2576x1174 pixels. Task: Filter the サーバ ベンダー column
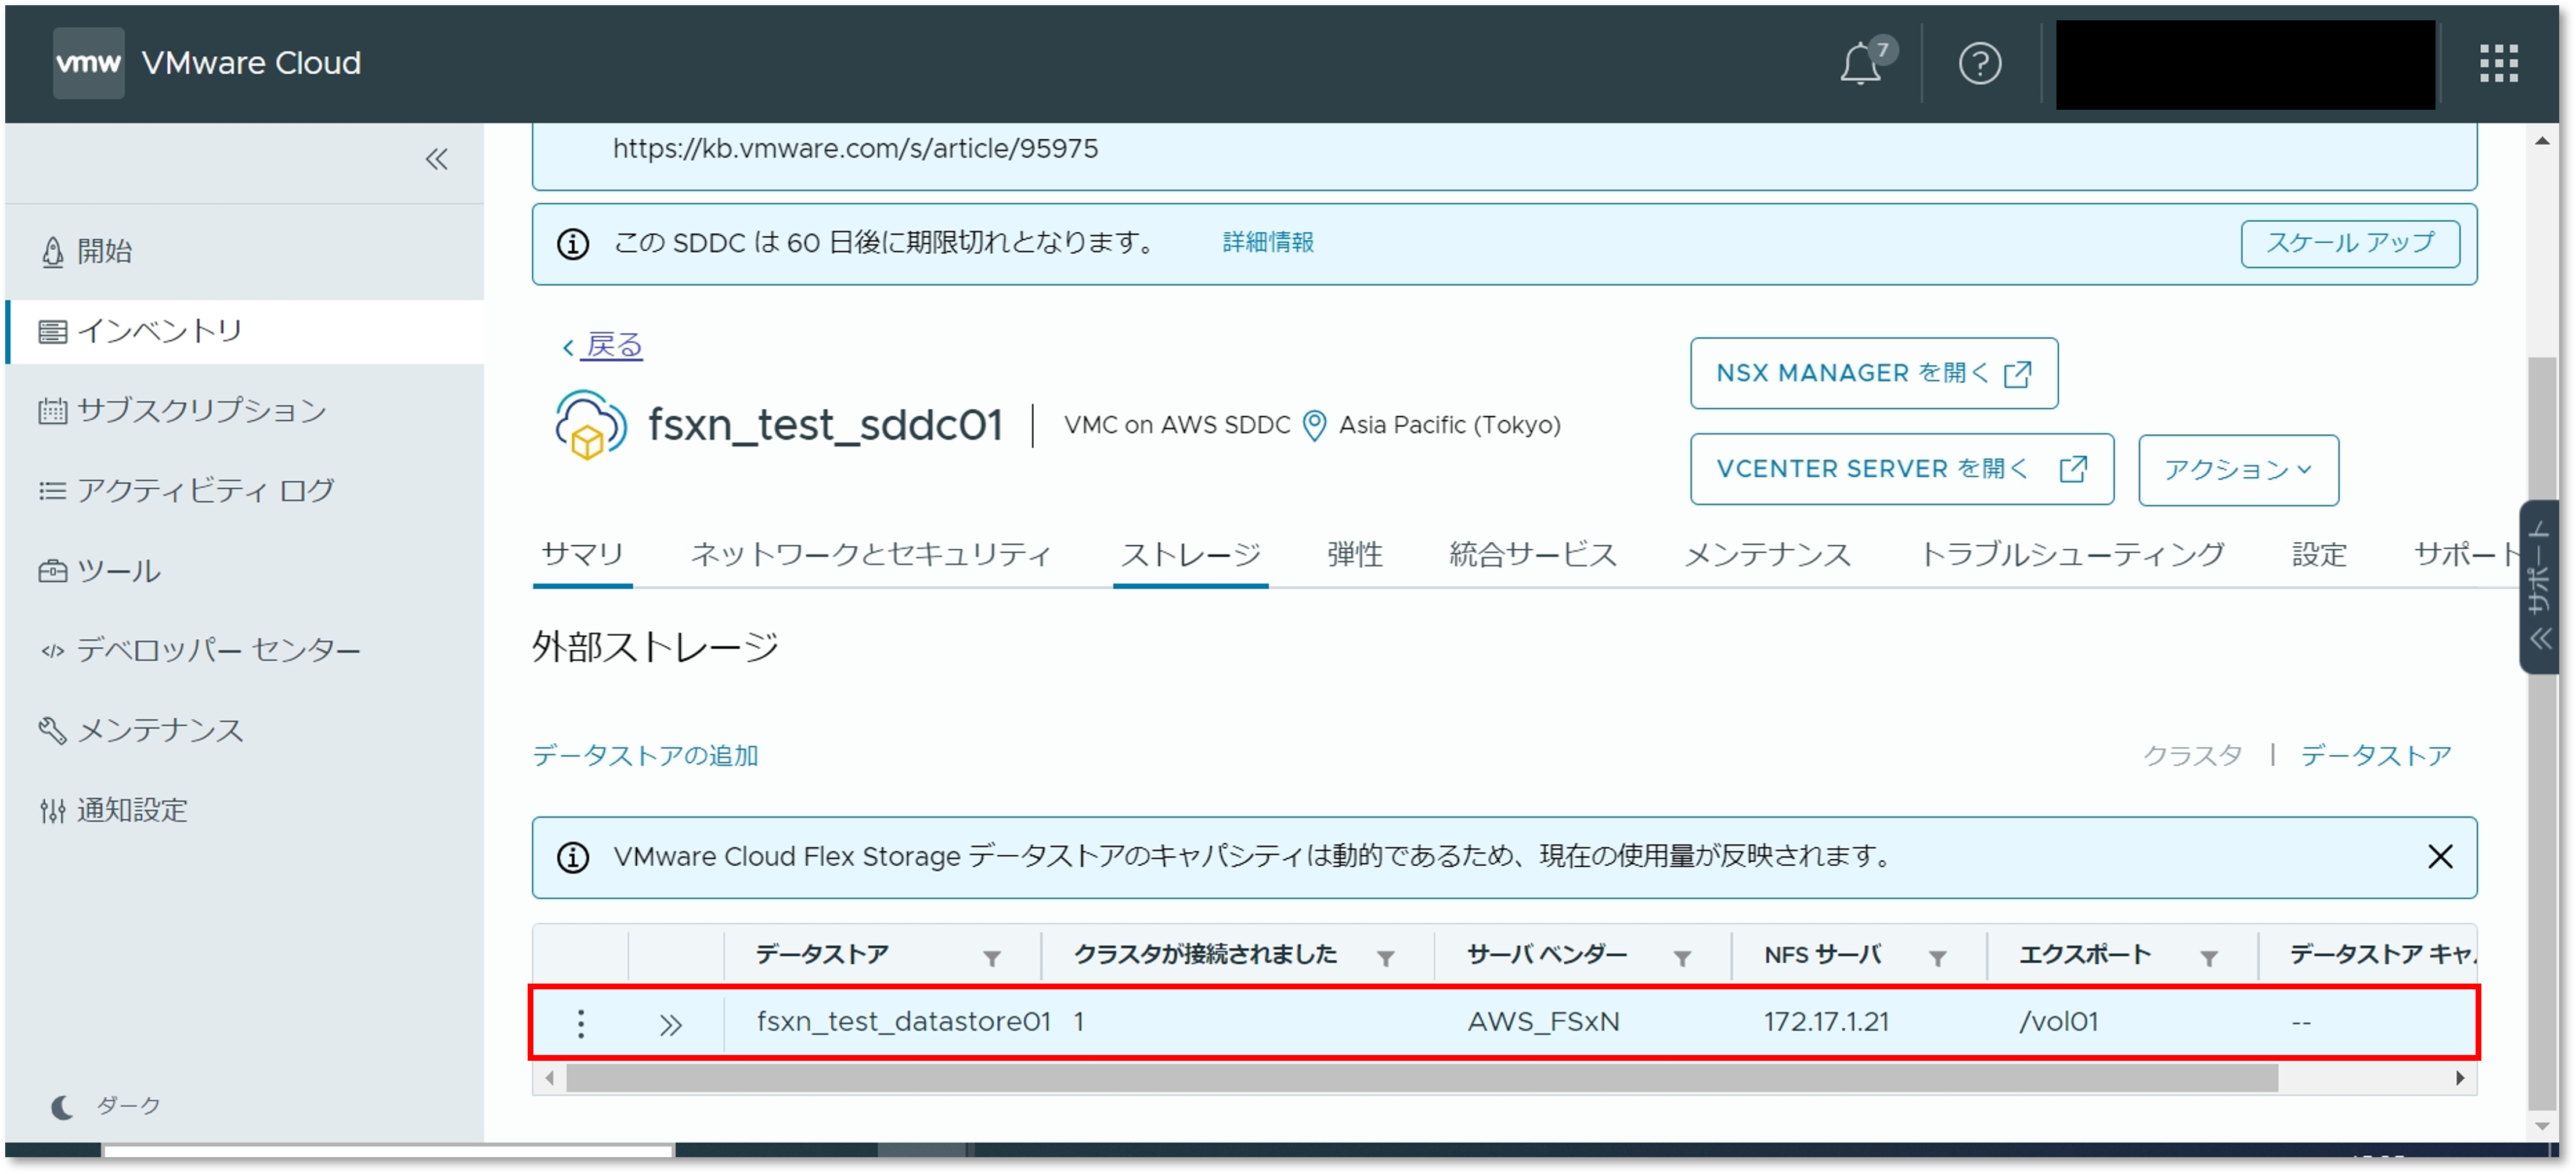[1682, 959]
